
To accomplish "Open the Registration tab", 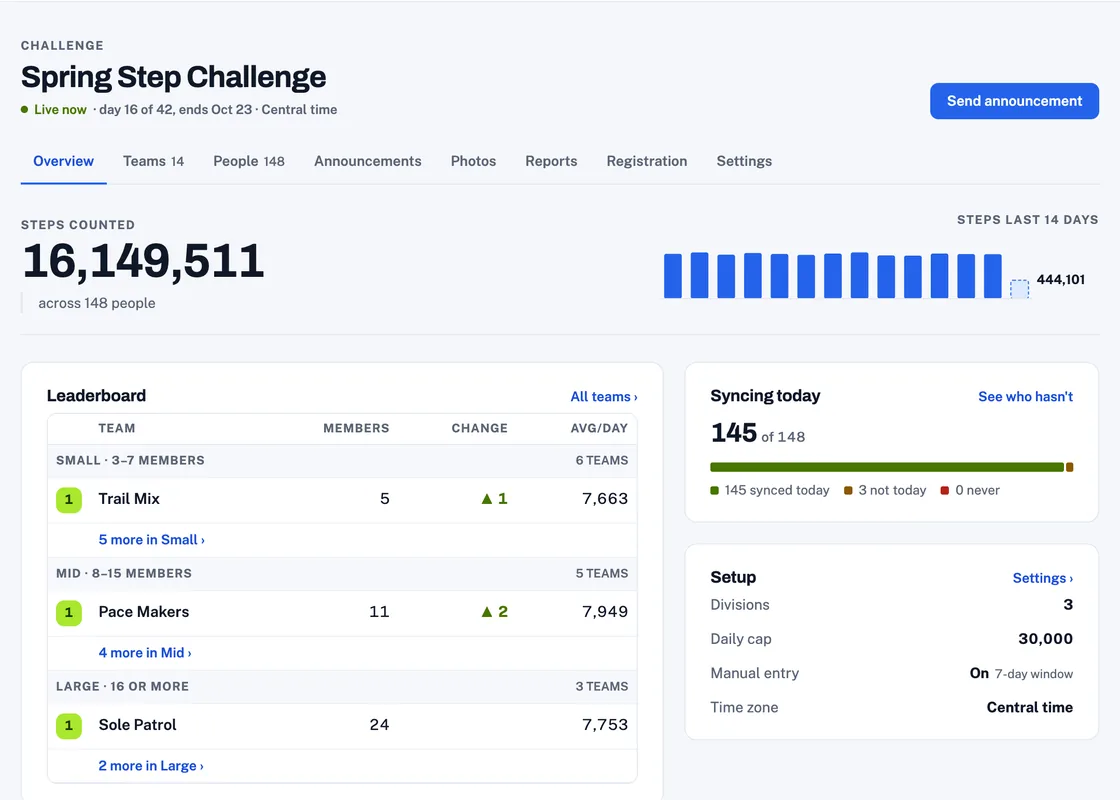I will tap(646, 161).
